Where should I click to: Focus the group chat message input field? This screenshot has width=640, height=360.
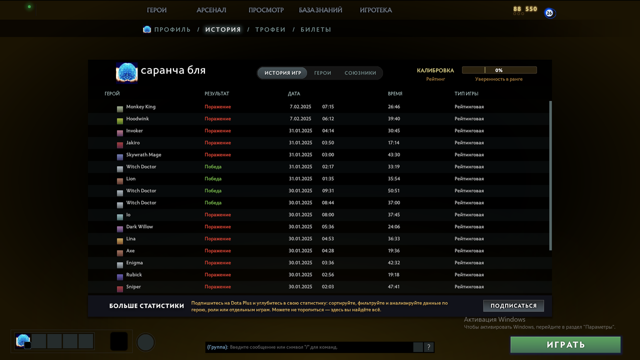[309, 347]
